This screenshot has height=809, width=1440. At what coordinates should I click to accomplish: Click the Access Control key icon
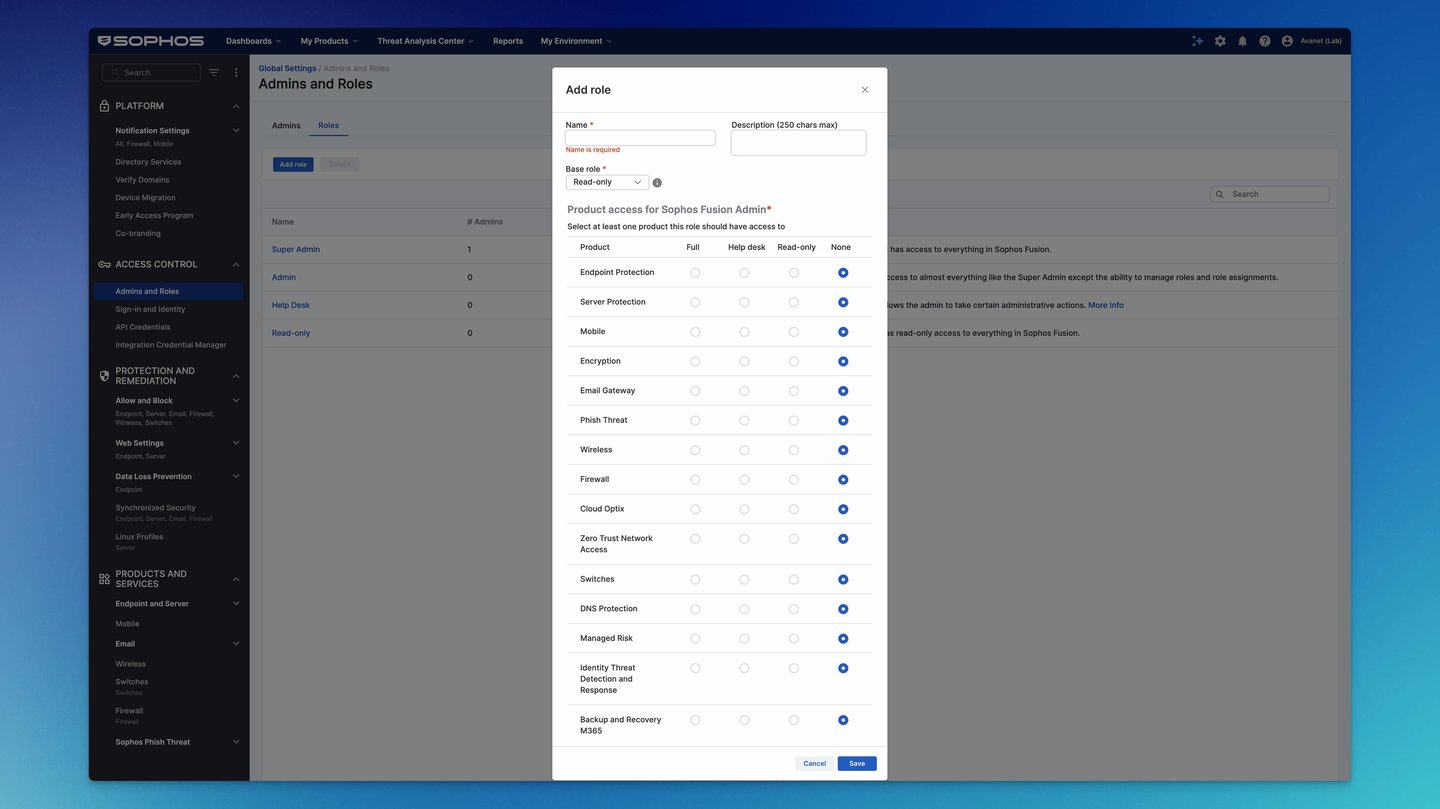point(105,265)
